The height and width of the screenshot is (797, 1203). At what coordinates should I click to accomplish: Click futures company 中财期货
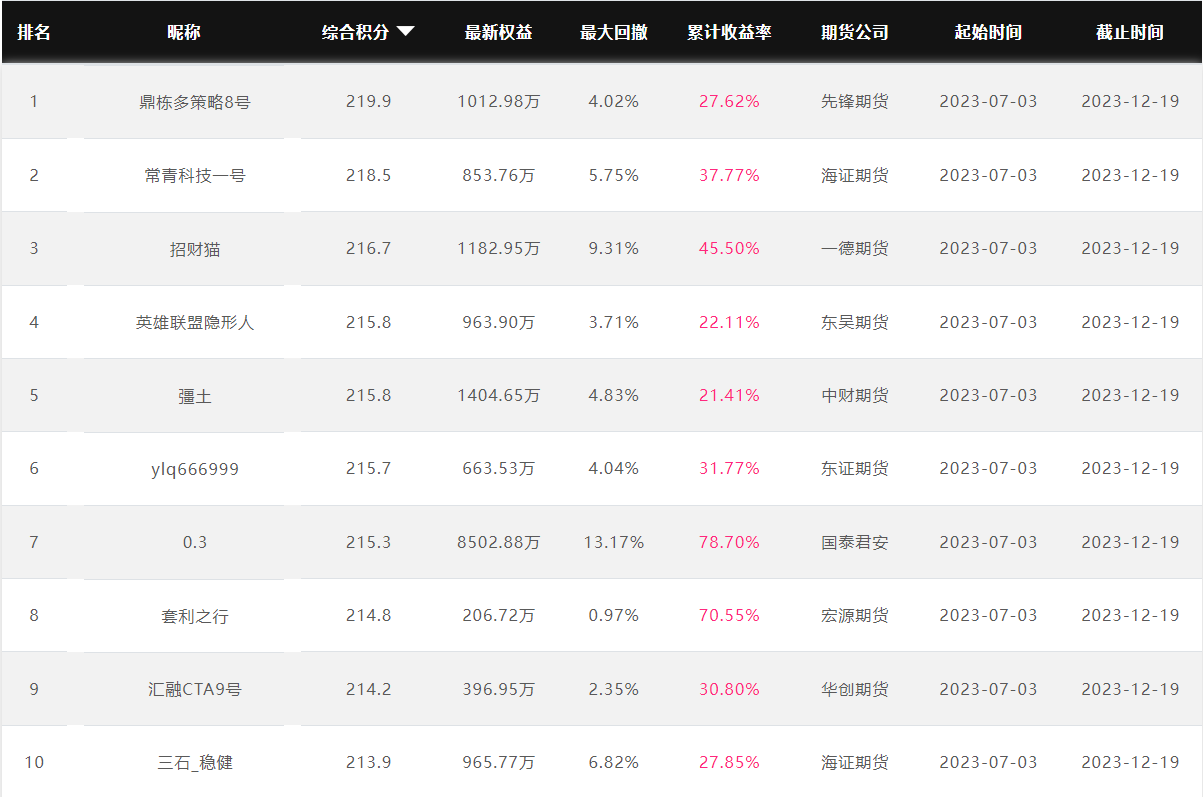click(855, 395)
